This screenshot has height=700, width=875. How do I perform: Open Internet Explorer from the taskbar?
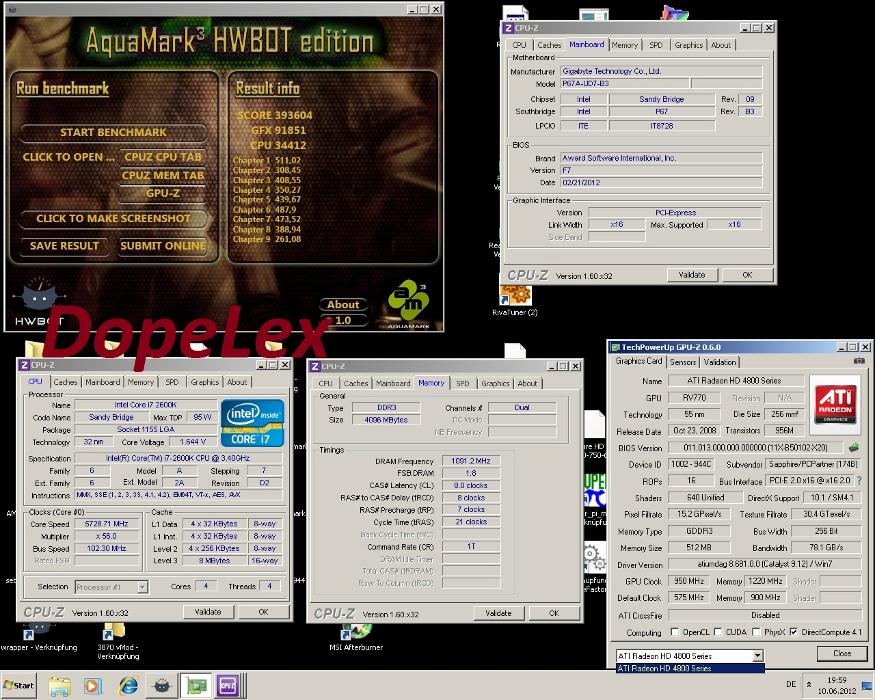point(128,685)
